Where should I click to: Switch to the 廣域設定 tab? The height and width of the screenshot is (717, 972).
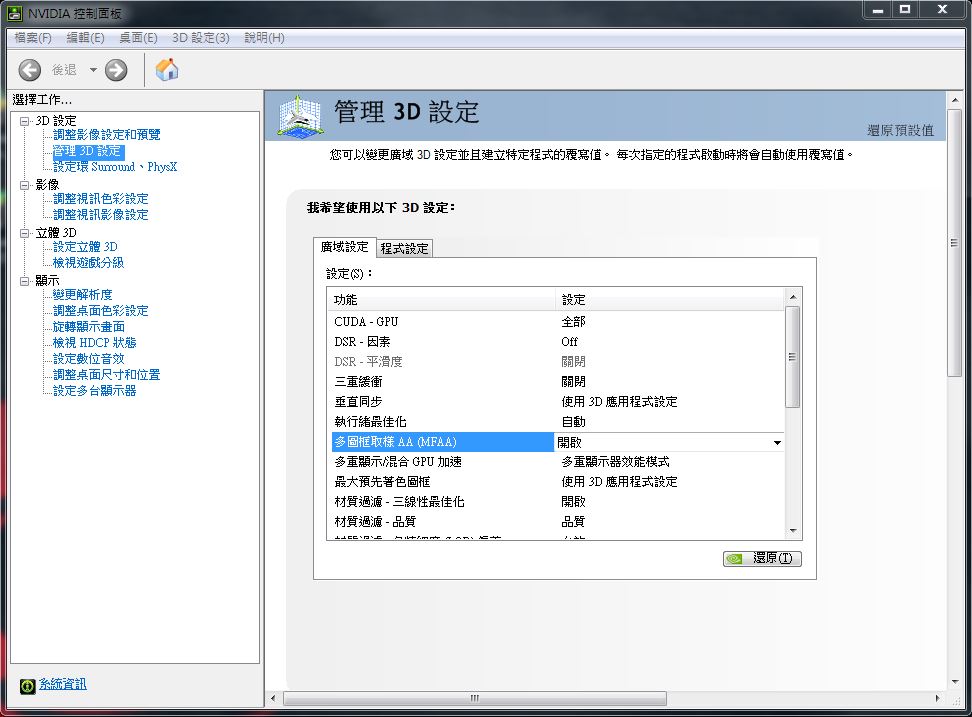click(344, 247)
